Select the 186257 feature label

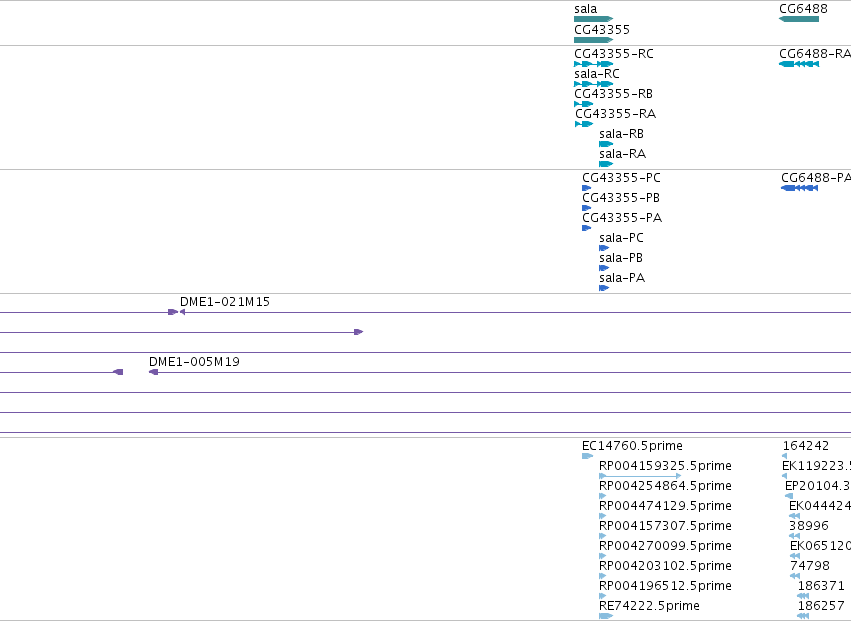click(821, 607)
